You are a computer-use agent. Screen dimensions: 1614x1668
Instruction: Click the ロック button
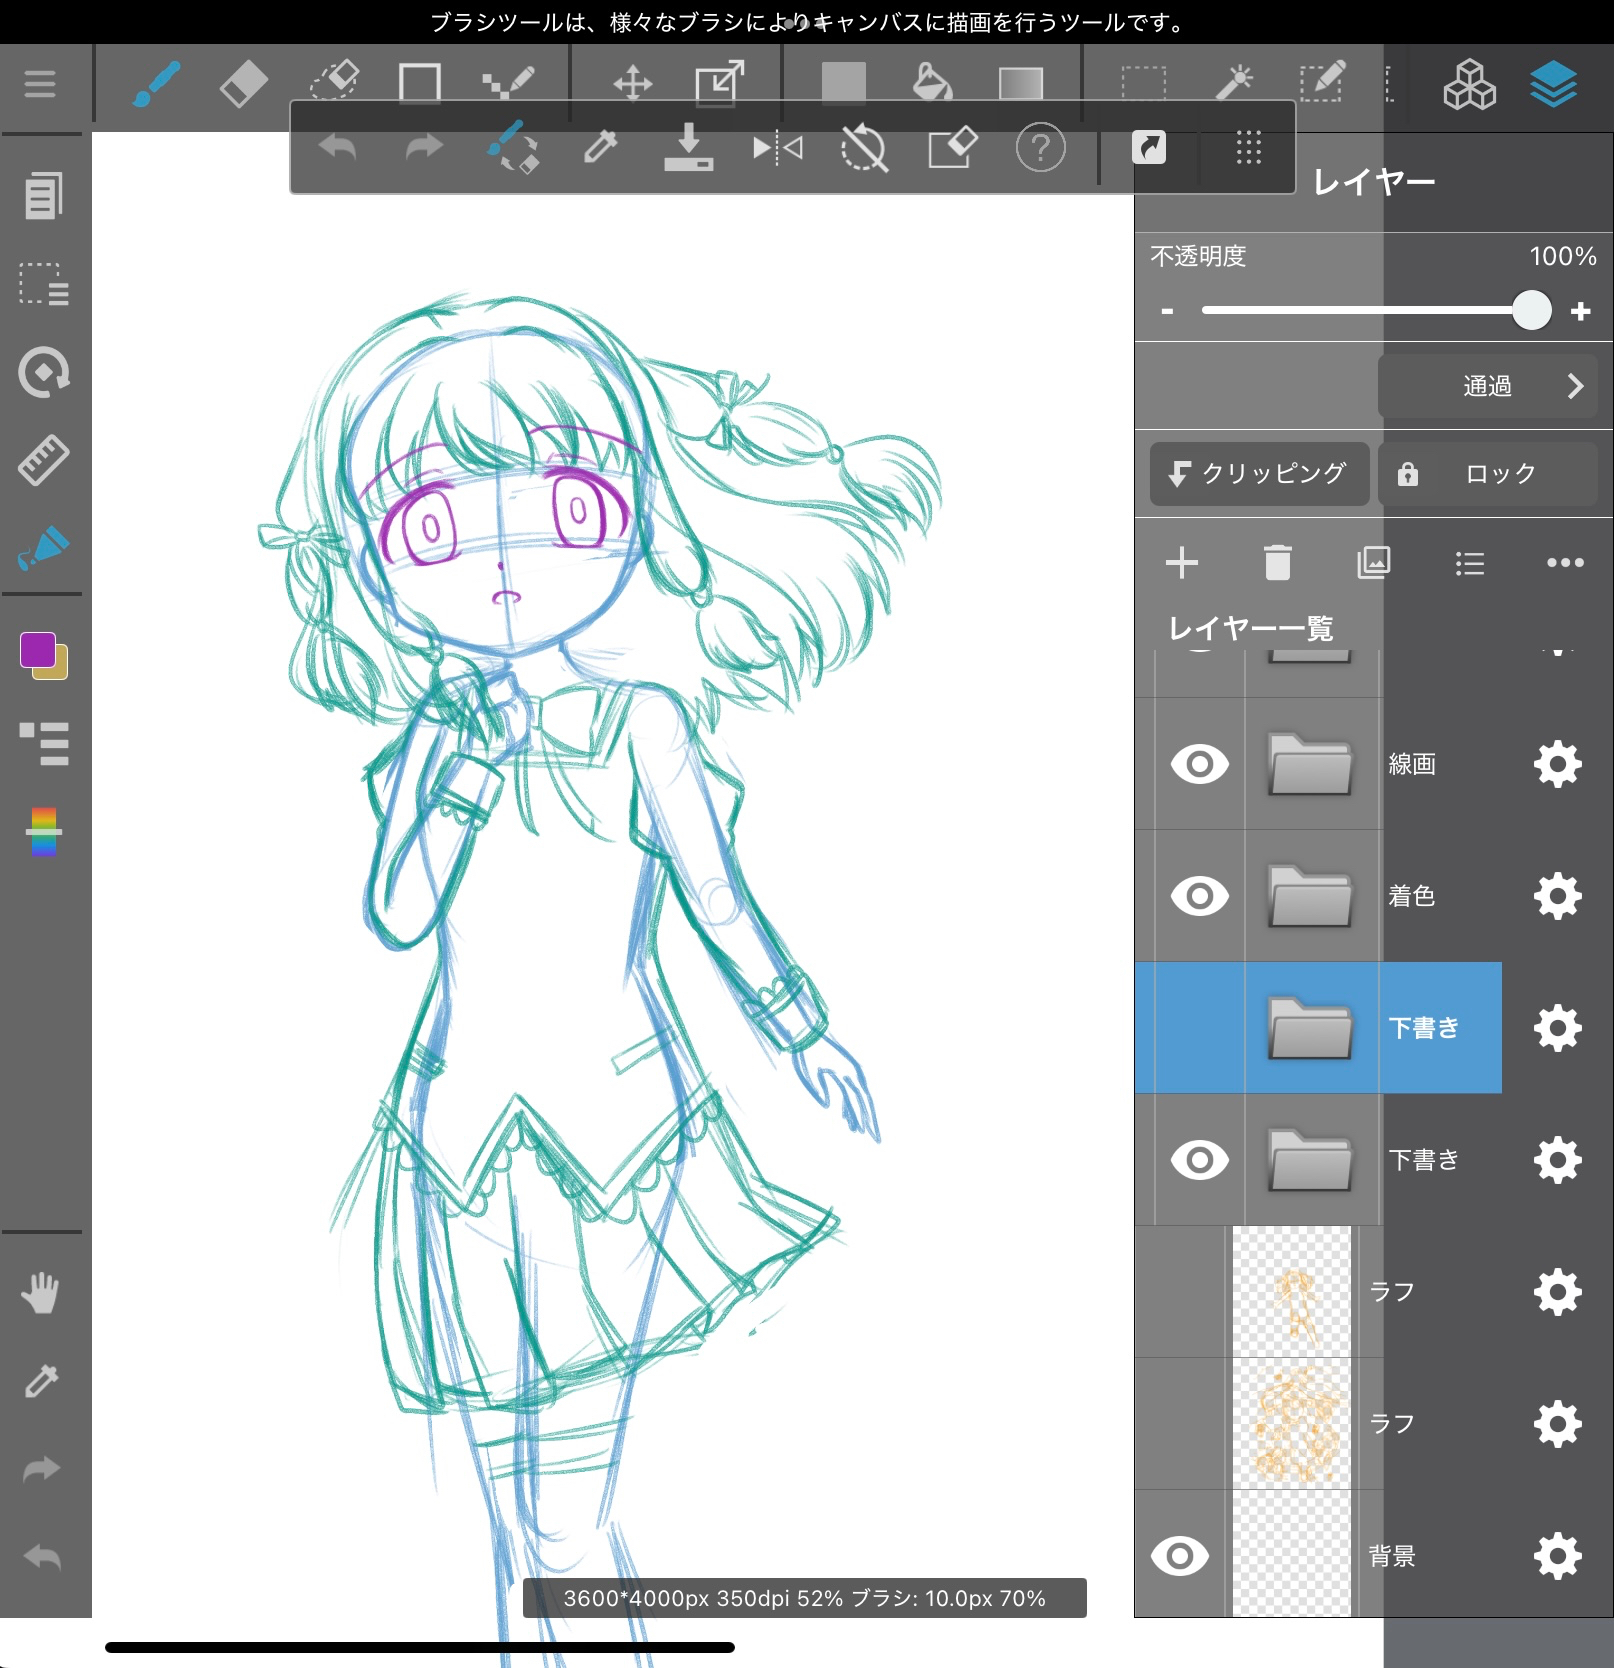pyautogui.click(x=1487, y=474)
